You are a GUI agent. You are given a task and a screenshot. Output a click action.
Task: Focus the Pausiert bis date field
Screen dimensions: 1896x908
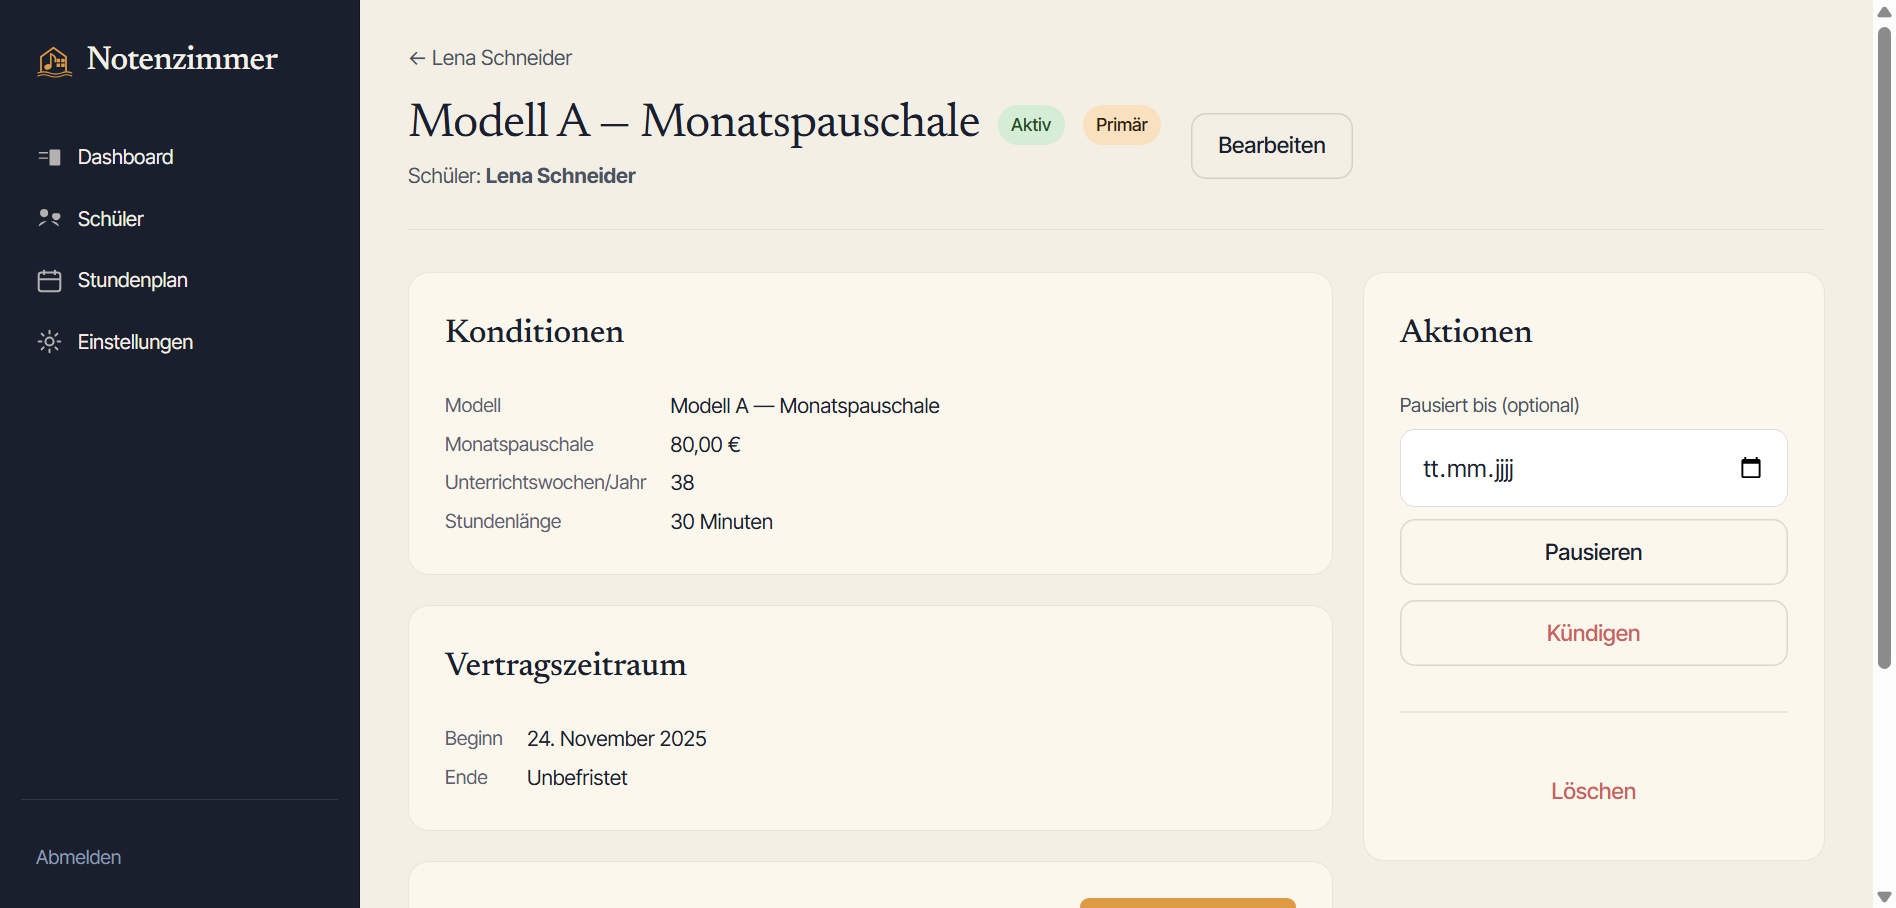coord(1593,468)
